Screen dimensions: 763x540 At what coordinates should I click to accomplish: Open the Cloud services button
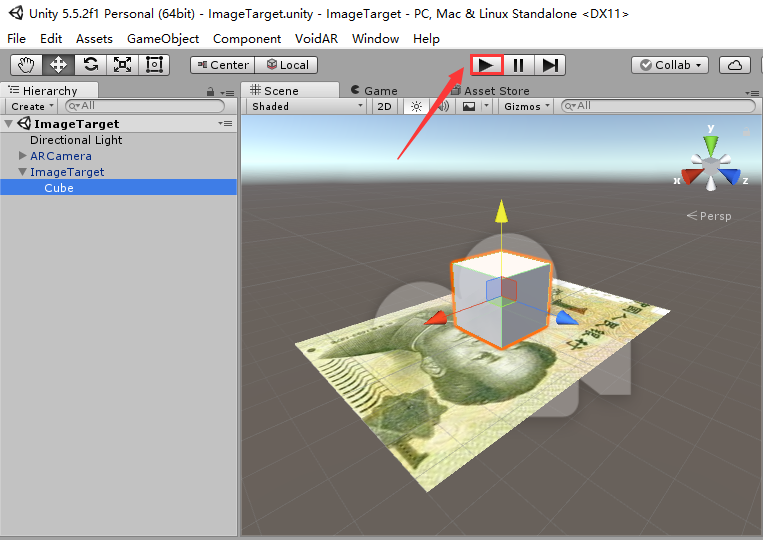pos(735,65)
